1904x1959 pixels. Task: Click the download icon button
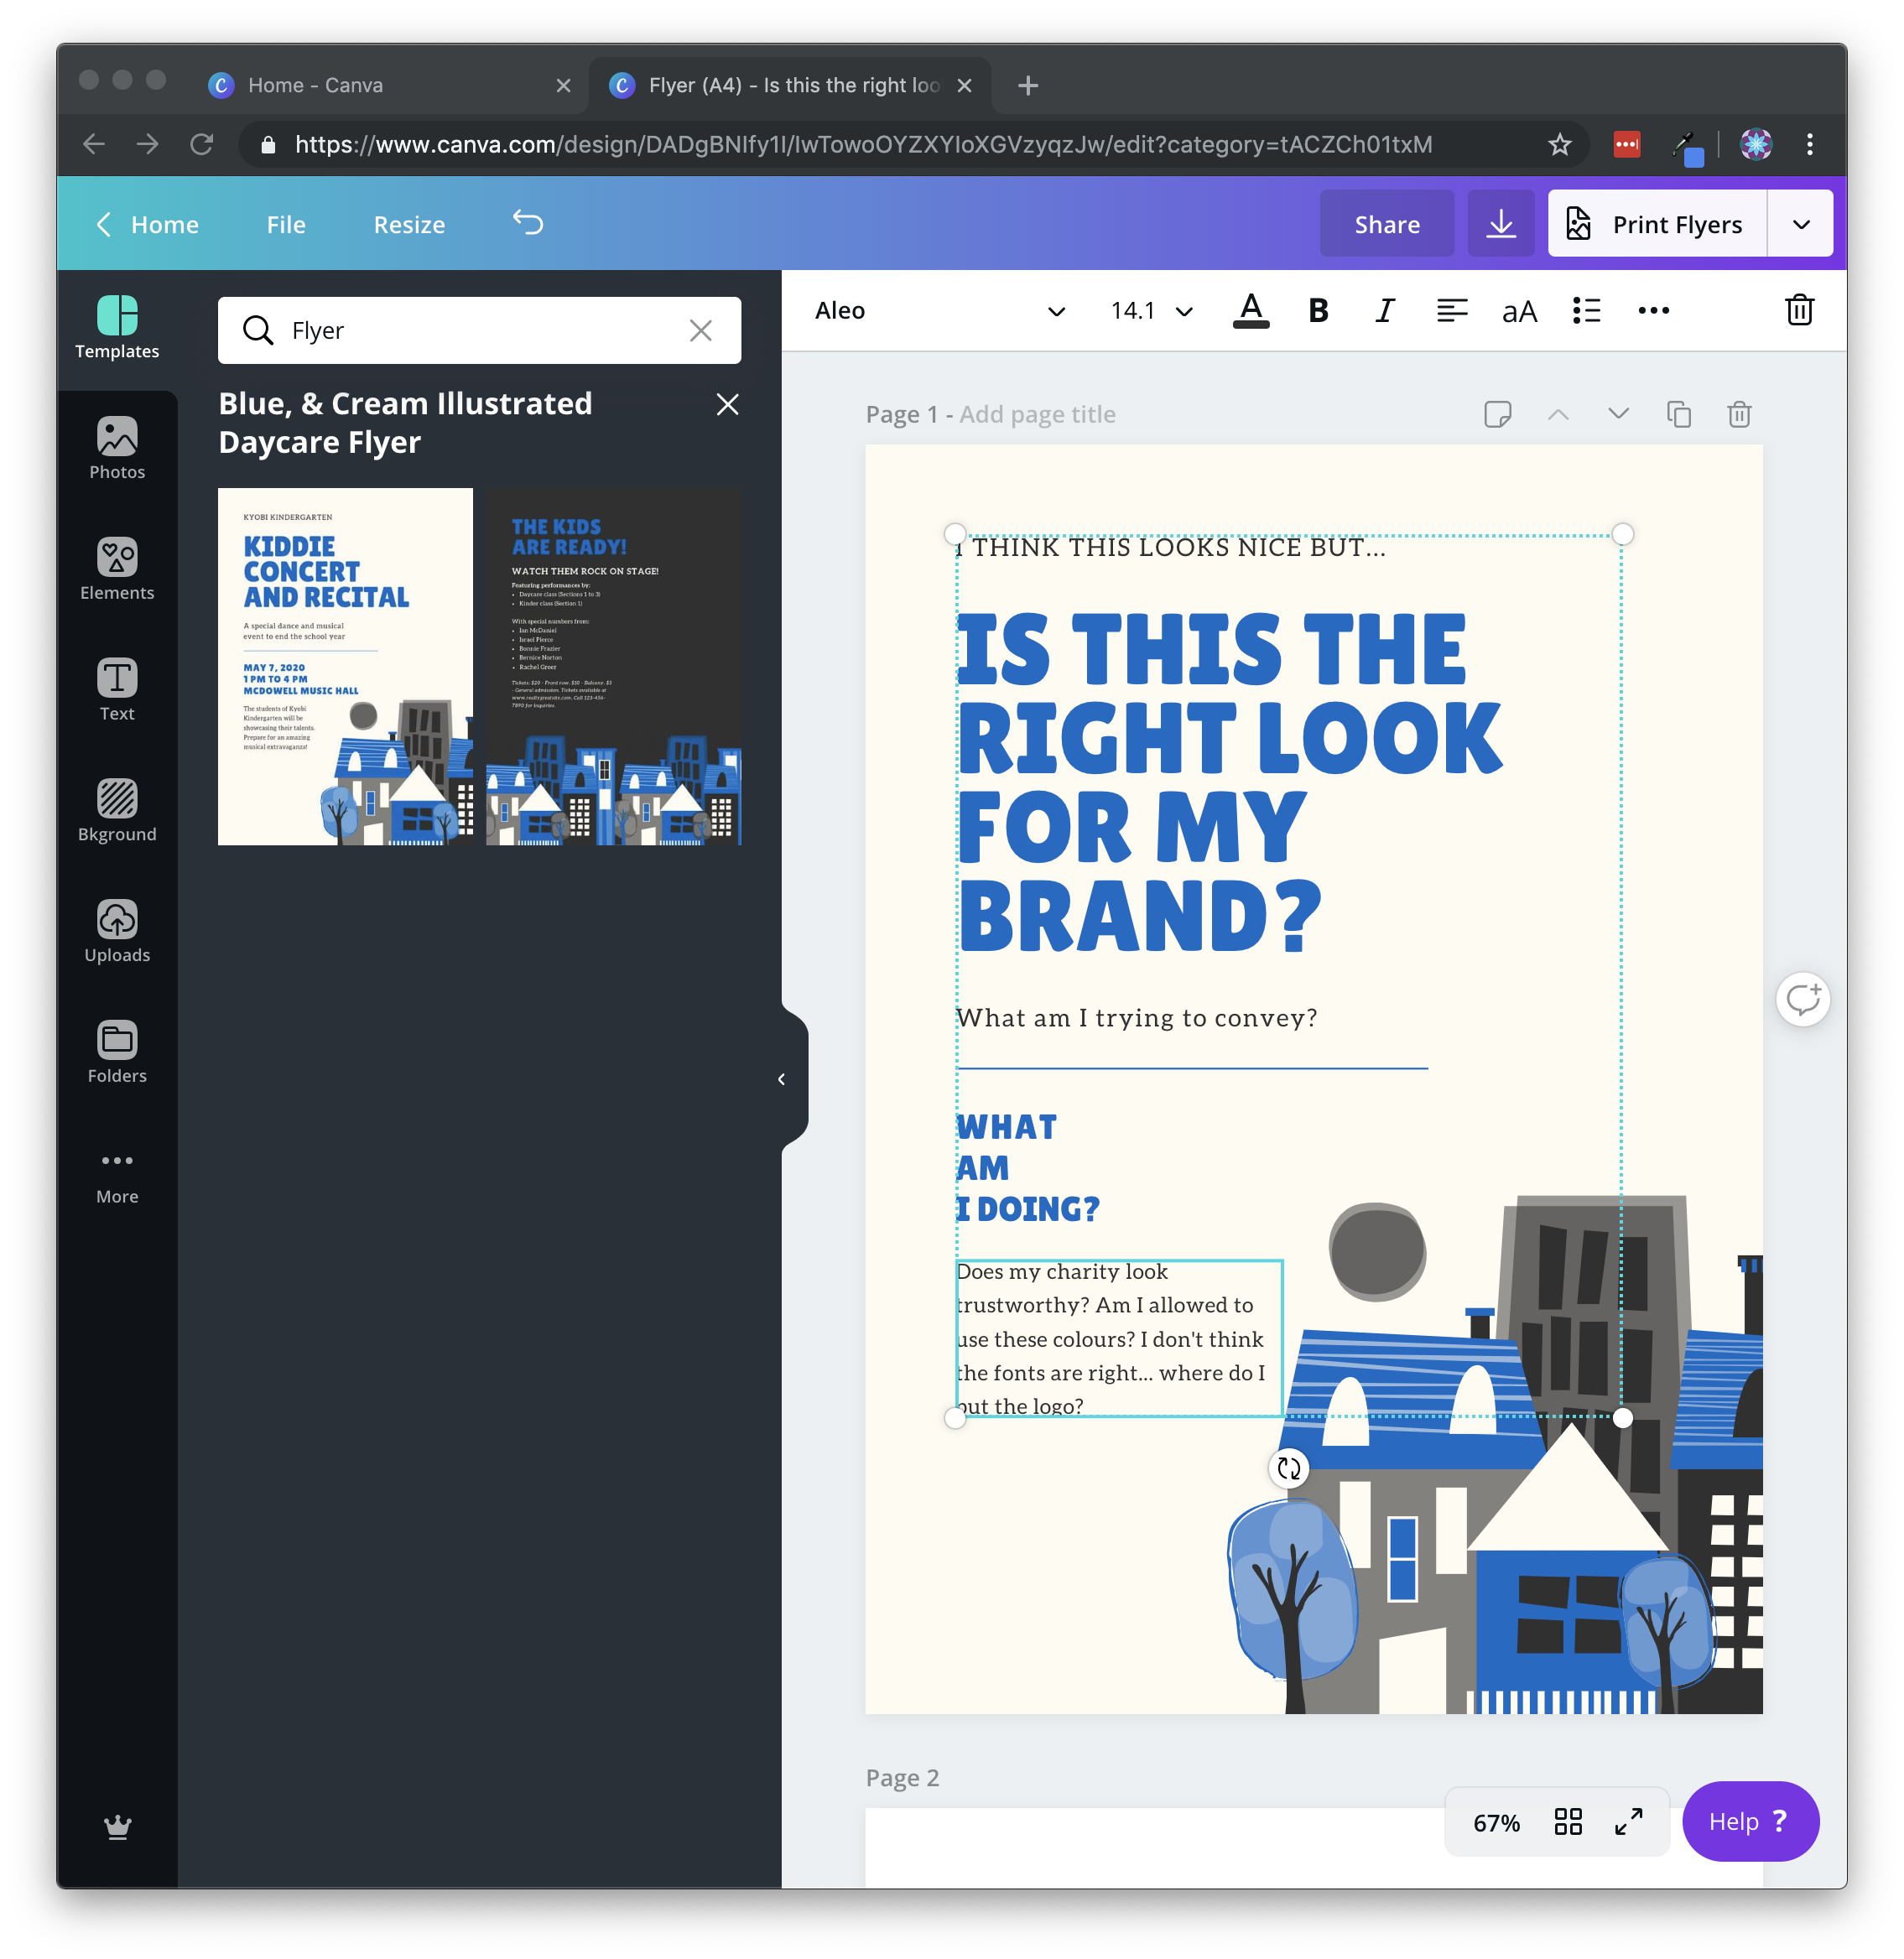(x=1500, y=223)
